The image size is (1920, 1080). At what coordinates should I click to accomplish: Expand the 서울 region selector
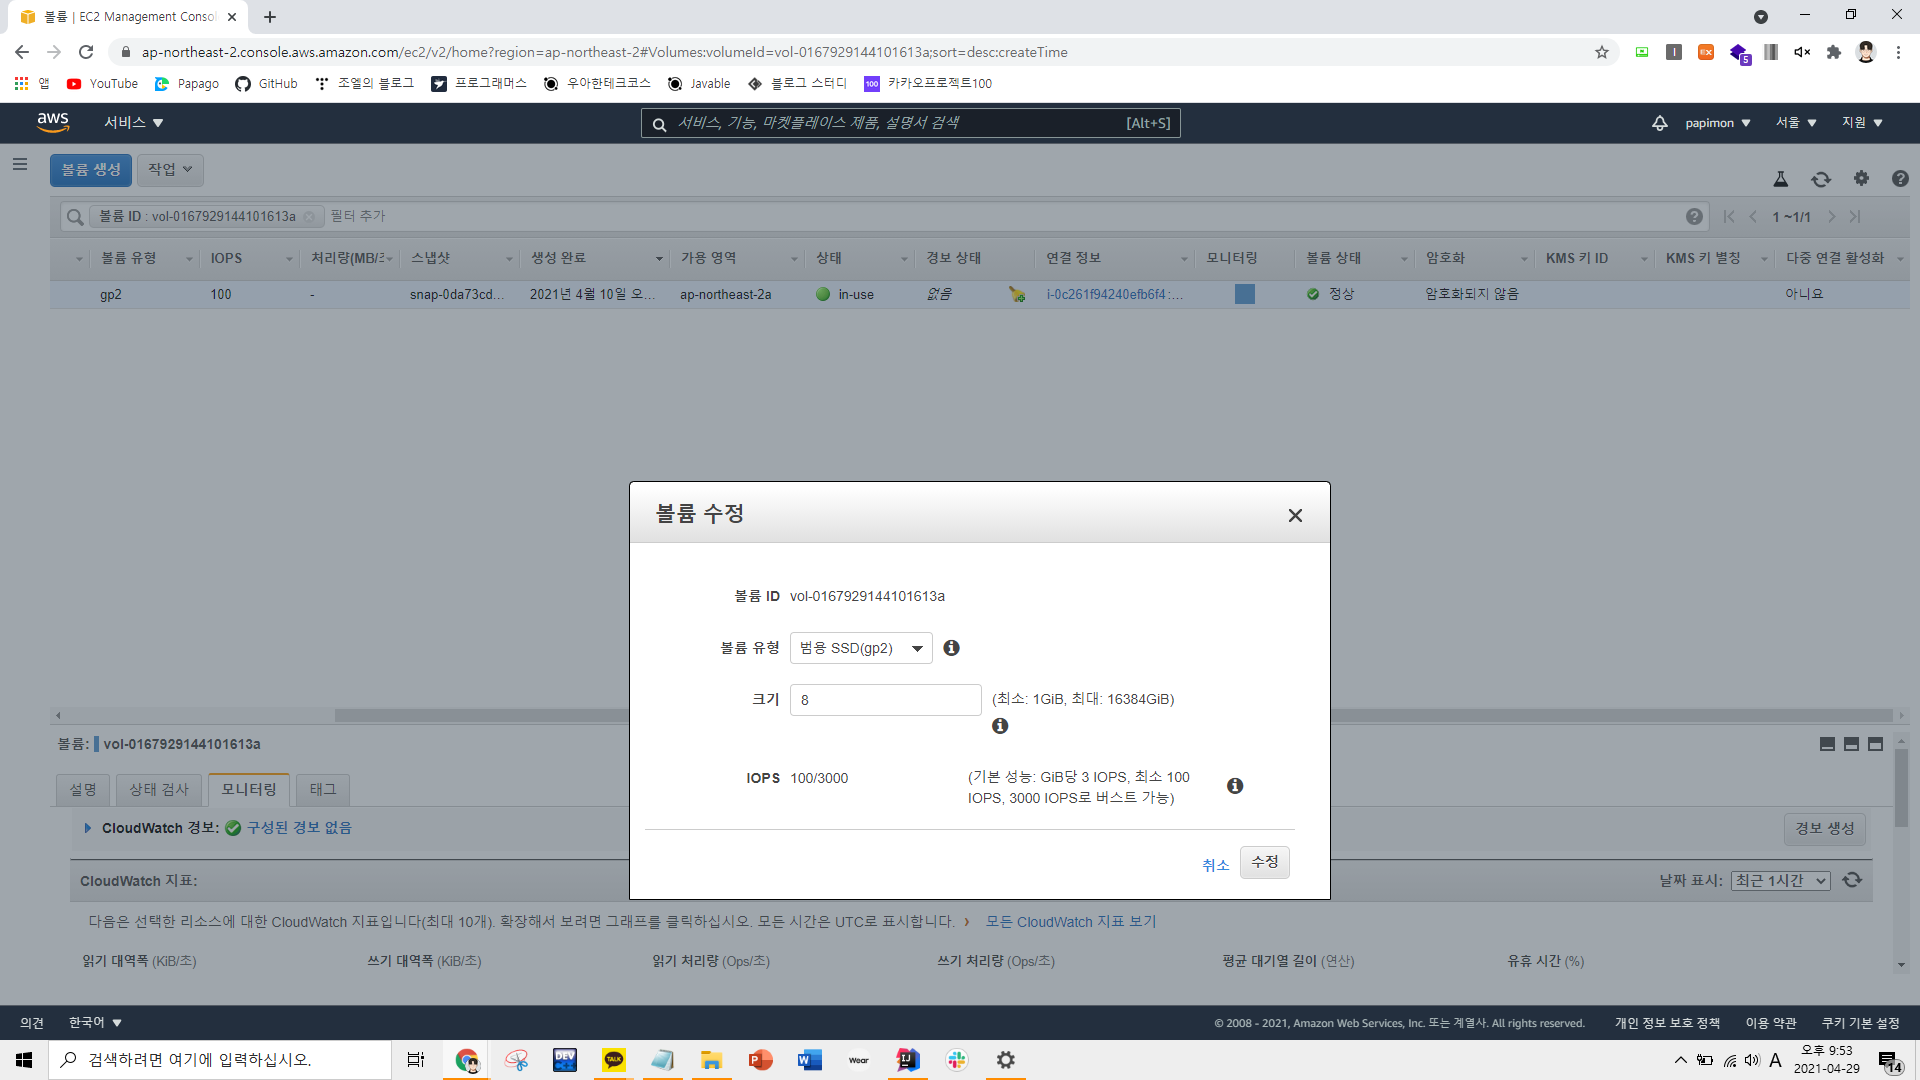[x=1796, y=123]
